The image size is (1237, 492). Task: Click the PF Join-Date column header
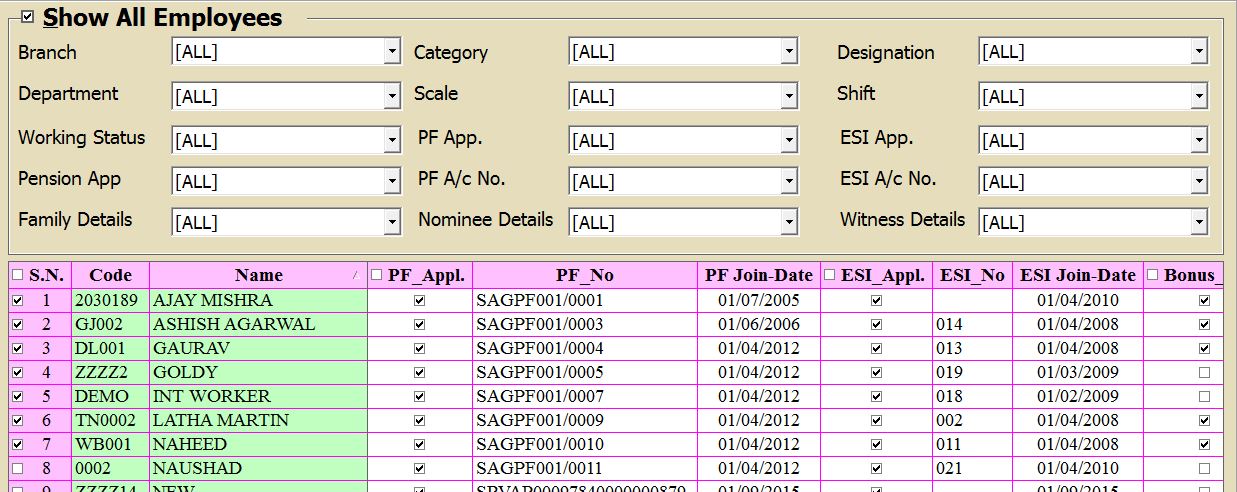[x=758, y=275]
